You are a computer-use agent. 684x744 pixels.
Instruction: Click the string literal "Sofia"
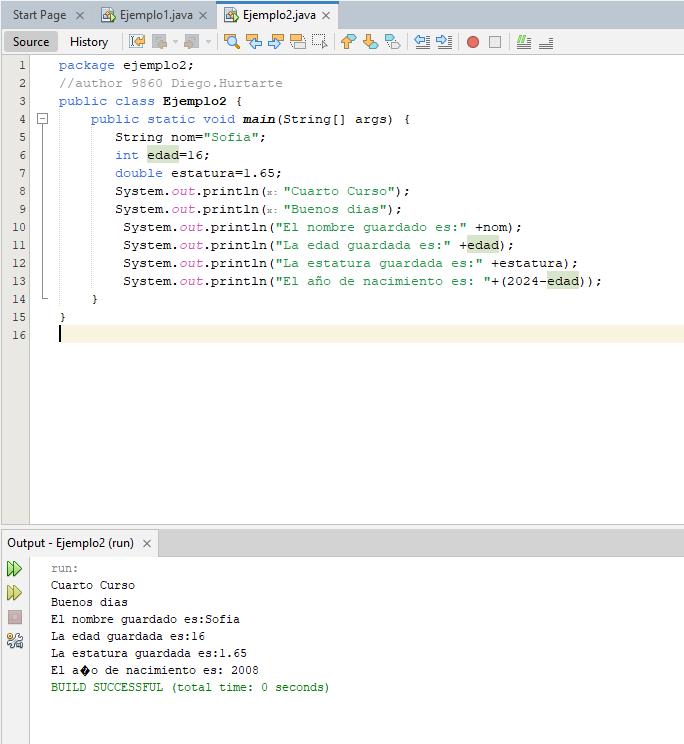231,137
